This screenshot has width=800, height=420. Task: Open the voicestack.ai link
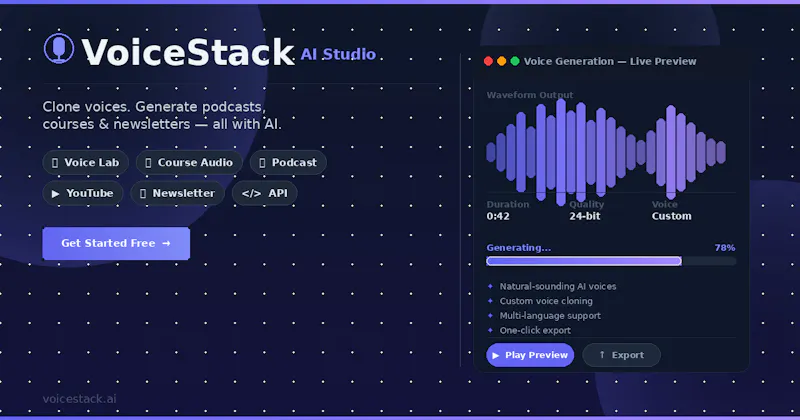(80, 399)
